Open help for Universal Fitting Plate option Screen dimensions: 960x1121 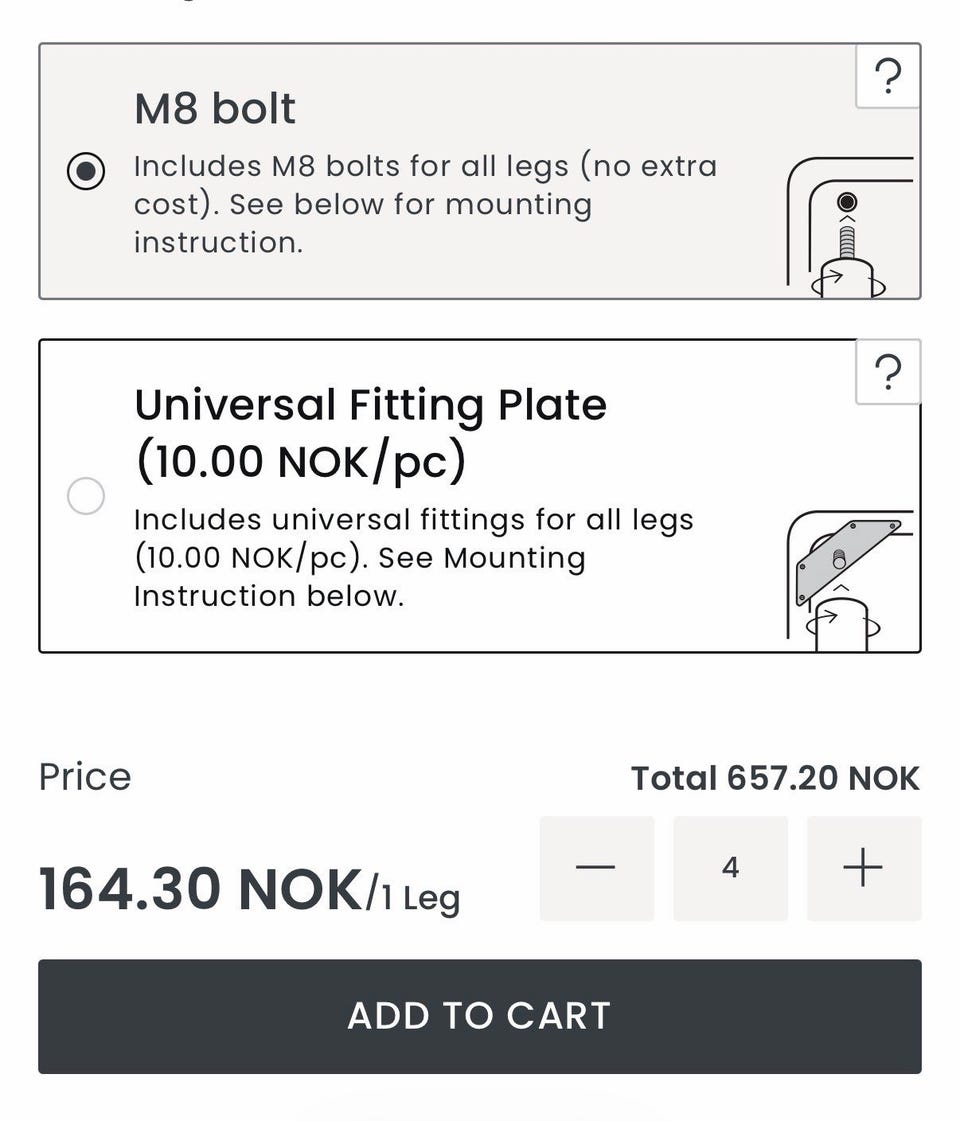[888, 372]
